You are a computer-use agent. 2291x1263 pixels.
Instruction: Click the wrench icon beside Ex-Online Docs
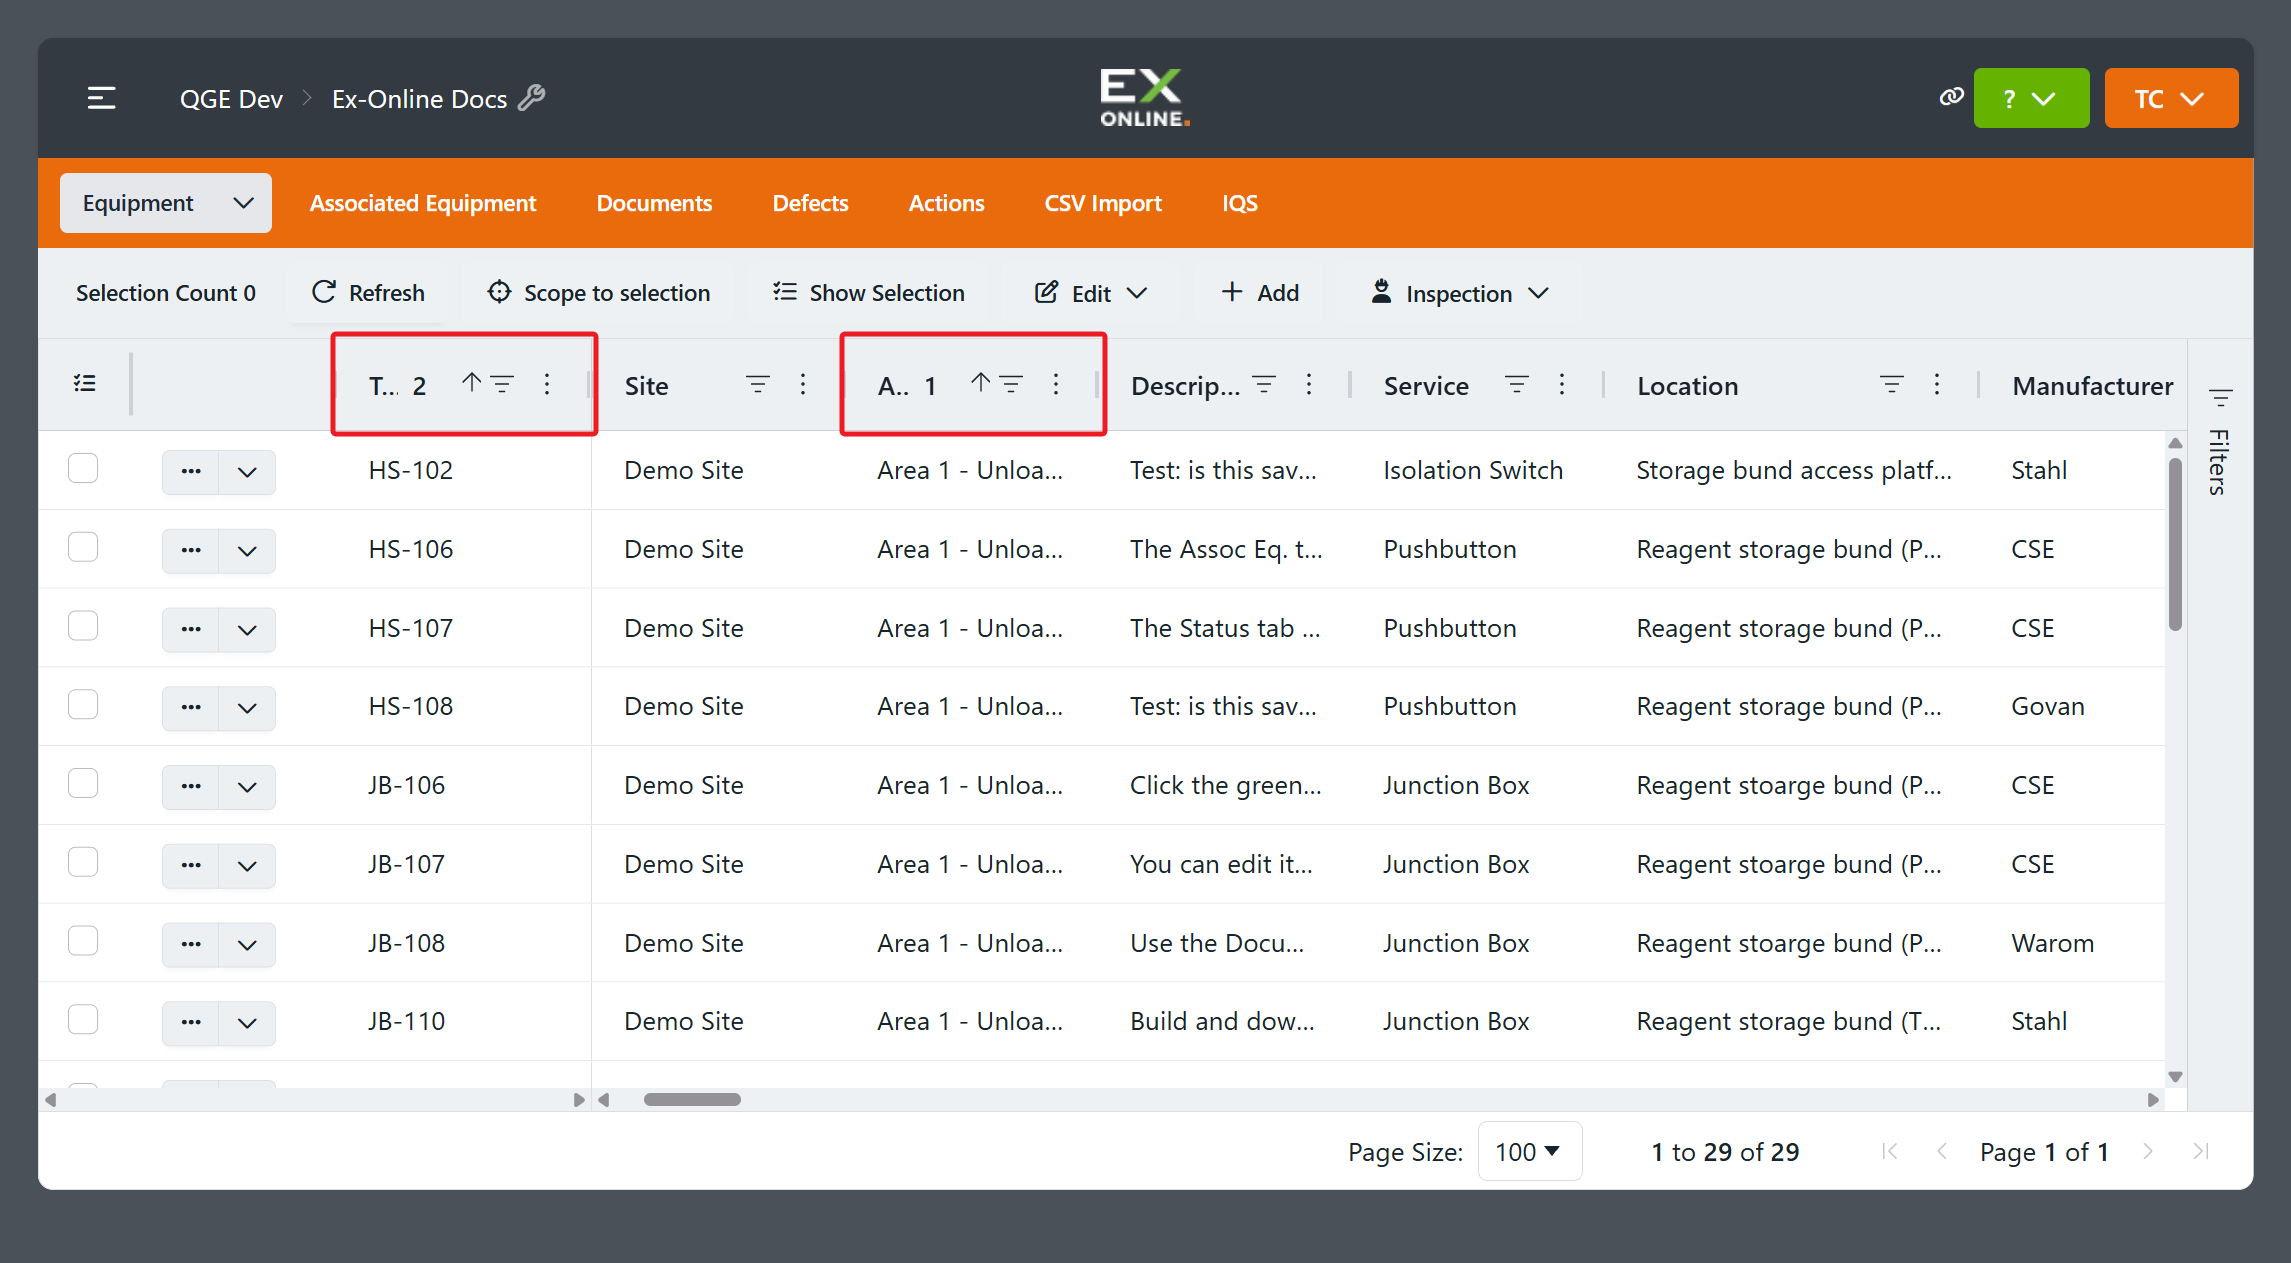point(532,98)
